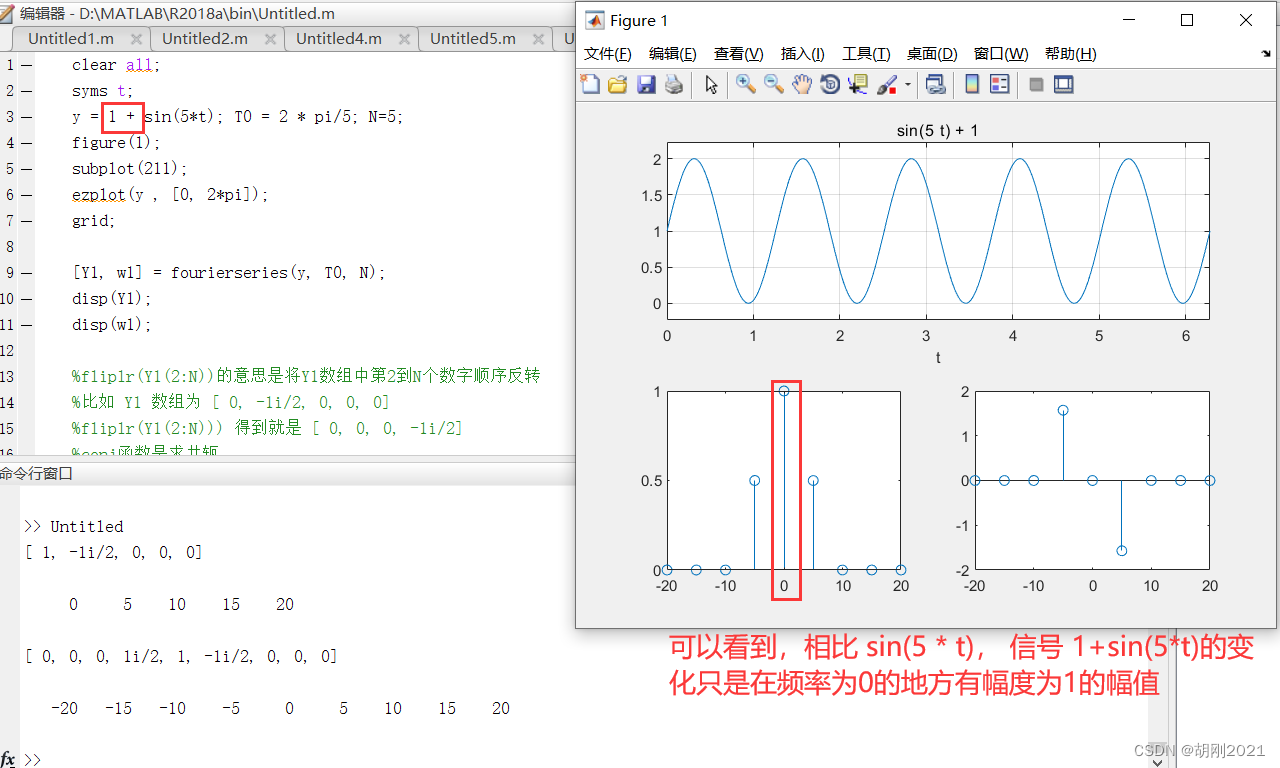Open the 文件(F) menu in Figure 1
Viewport: 1280px width, 768px height.
608,54
